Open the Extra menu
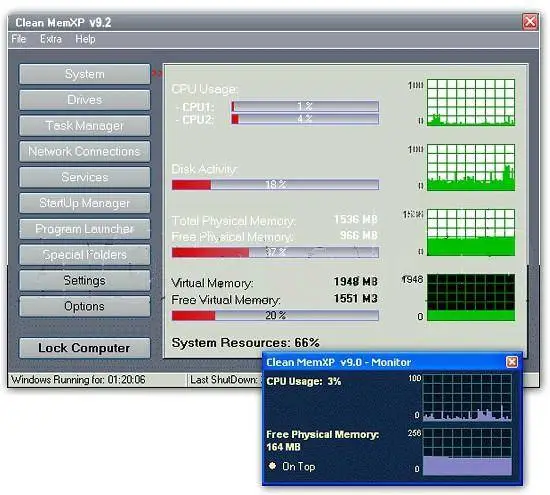The image size is (550, 495). (x=51, y=39)
